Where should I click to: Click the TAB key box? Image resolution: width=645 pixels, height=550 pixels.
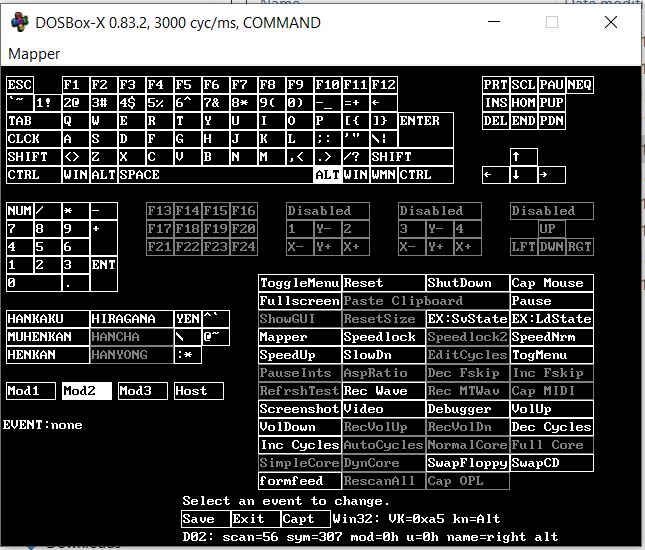tap(34, 121)
